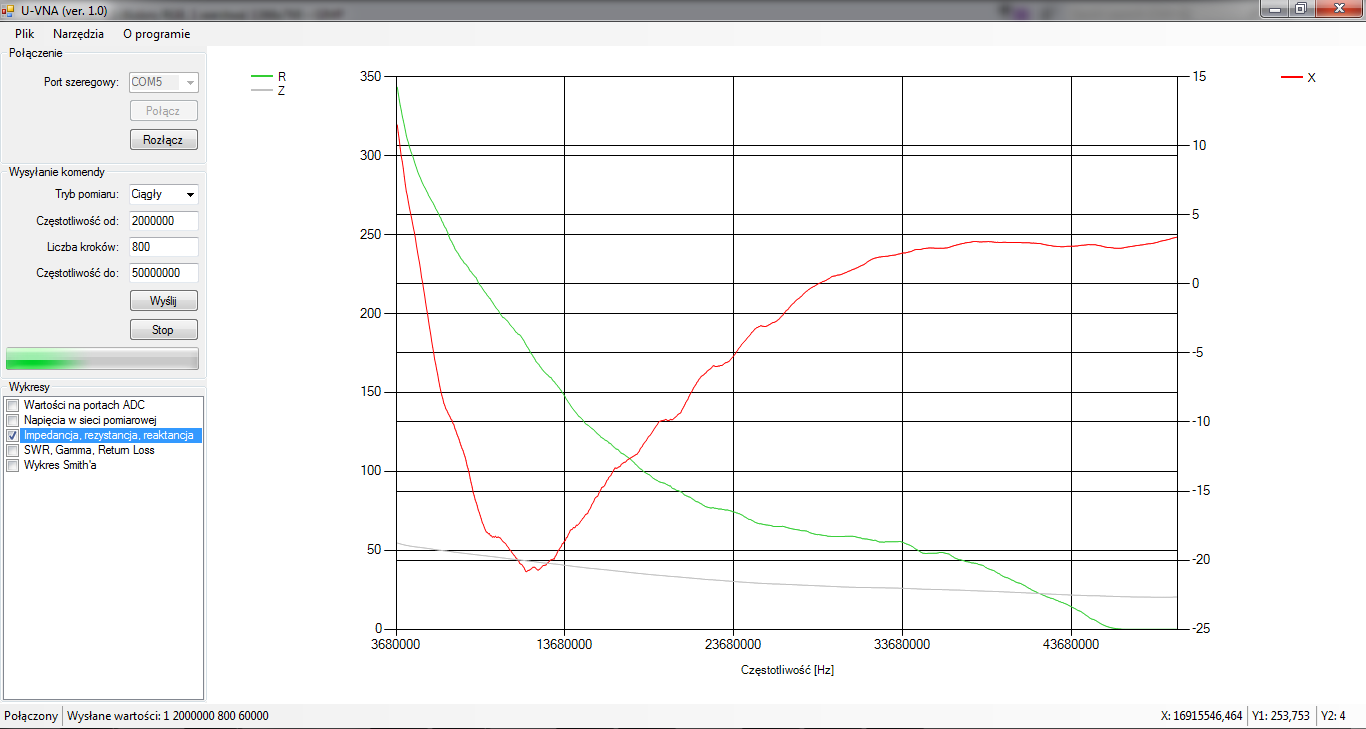Open the Plik menu
The image size is (1366, 729).
pos(24,33)
